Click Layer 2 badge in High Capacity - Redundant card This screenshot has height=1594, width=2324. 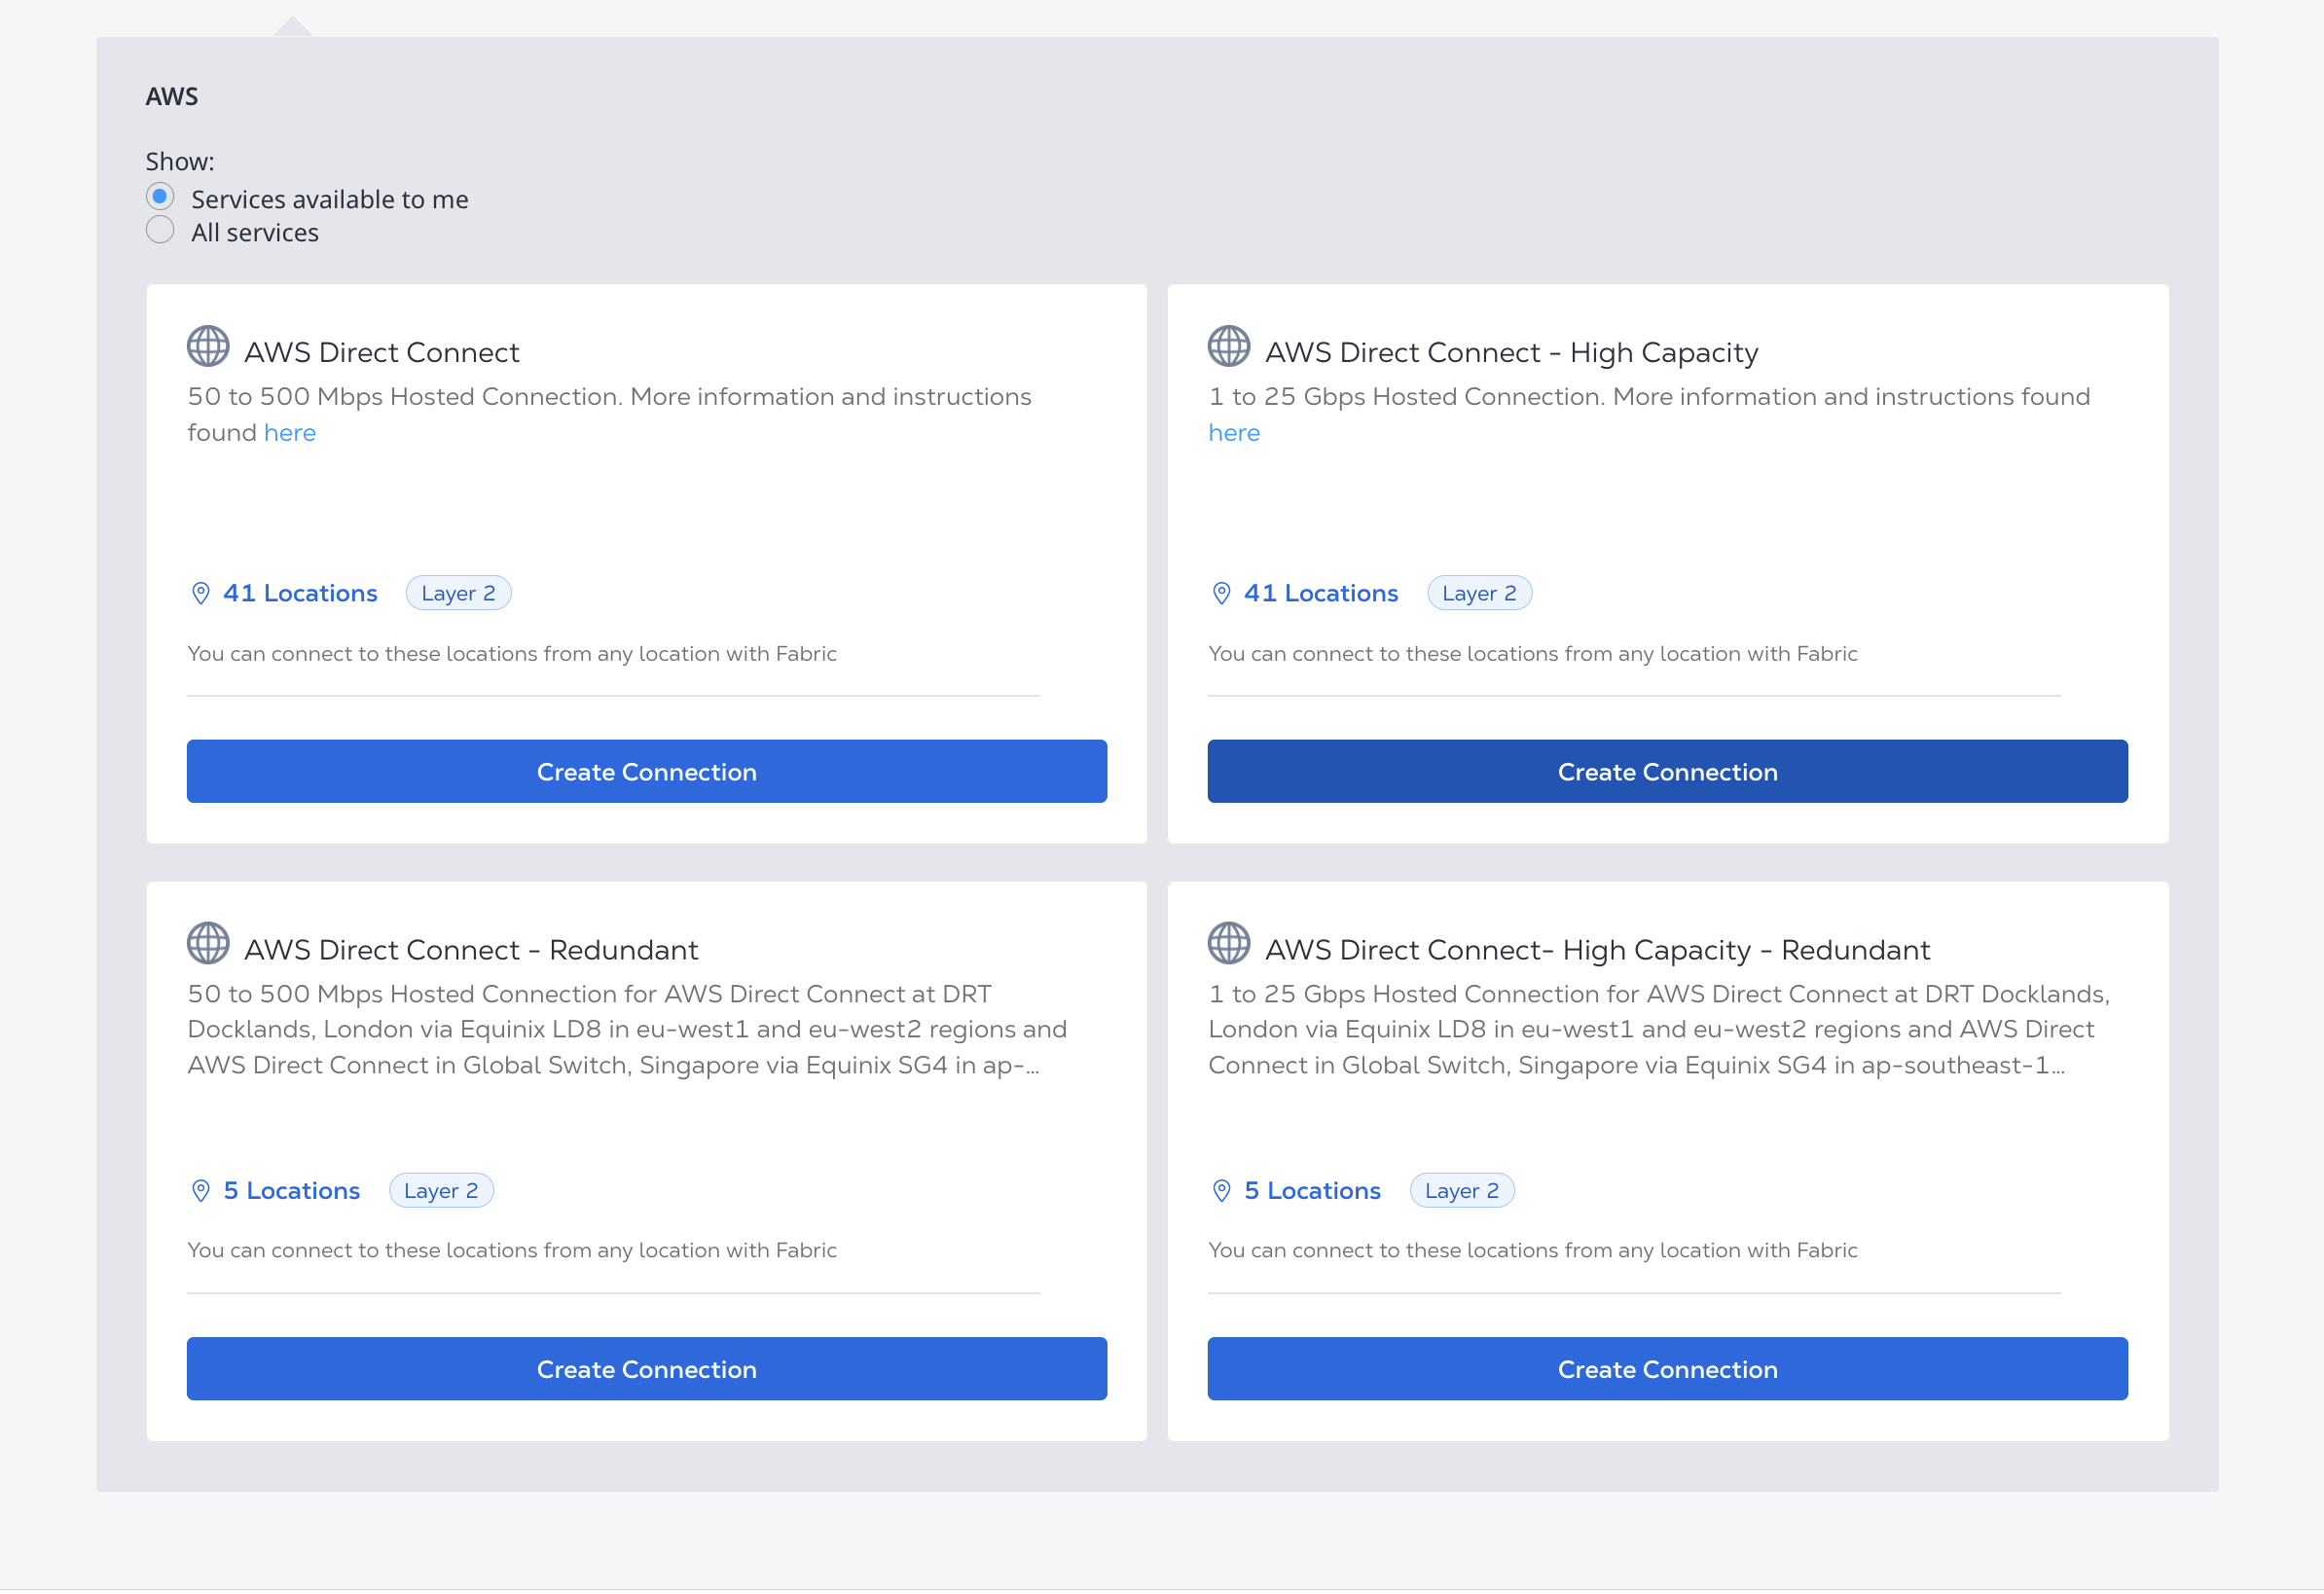tap(1463, 1192)
